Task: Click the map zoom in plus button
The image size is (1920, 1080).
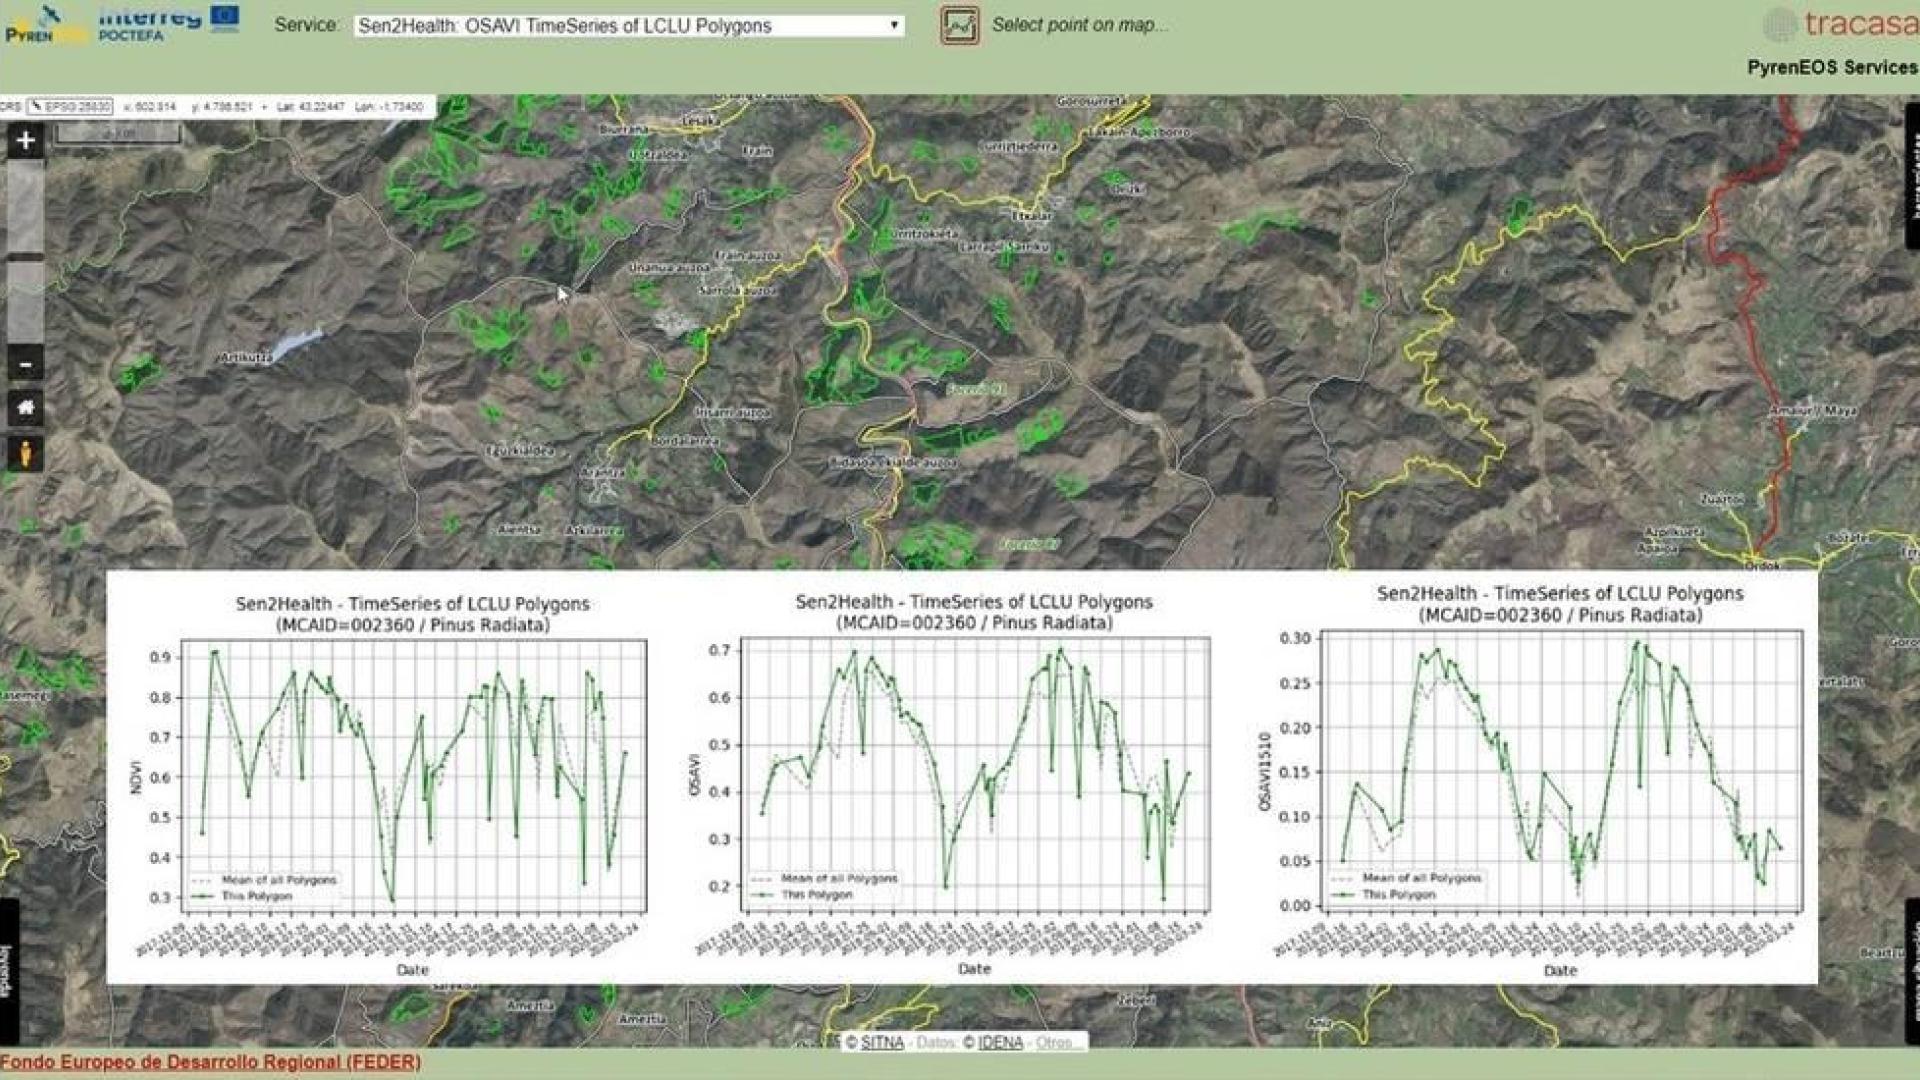Action: (25, 140)
